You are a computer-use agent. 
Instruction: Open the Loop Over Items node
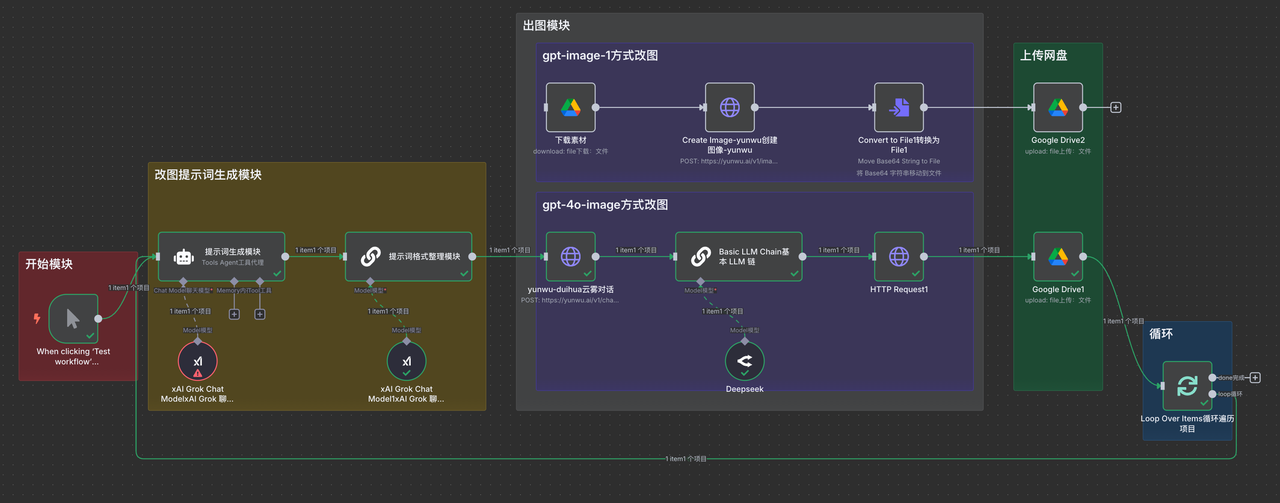1187,386
